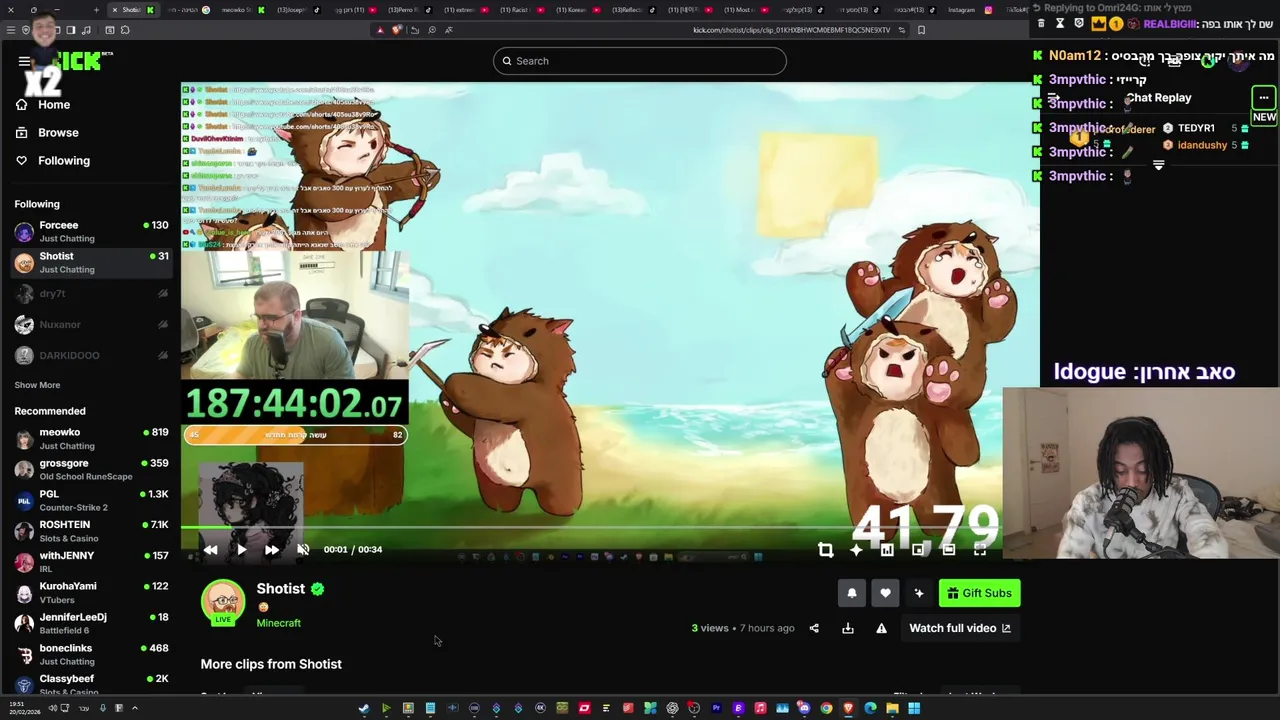The width and height of the screenshot is (1280, 720).
Task: Click Watch full video link
Action: [959, 628]
